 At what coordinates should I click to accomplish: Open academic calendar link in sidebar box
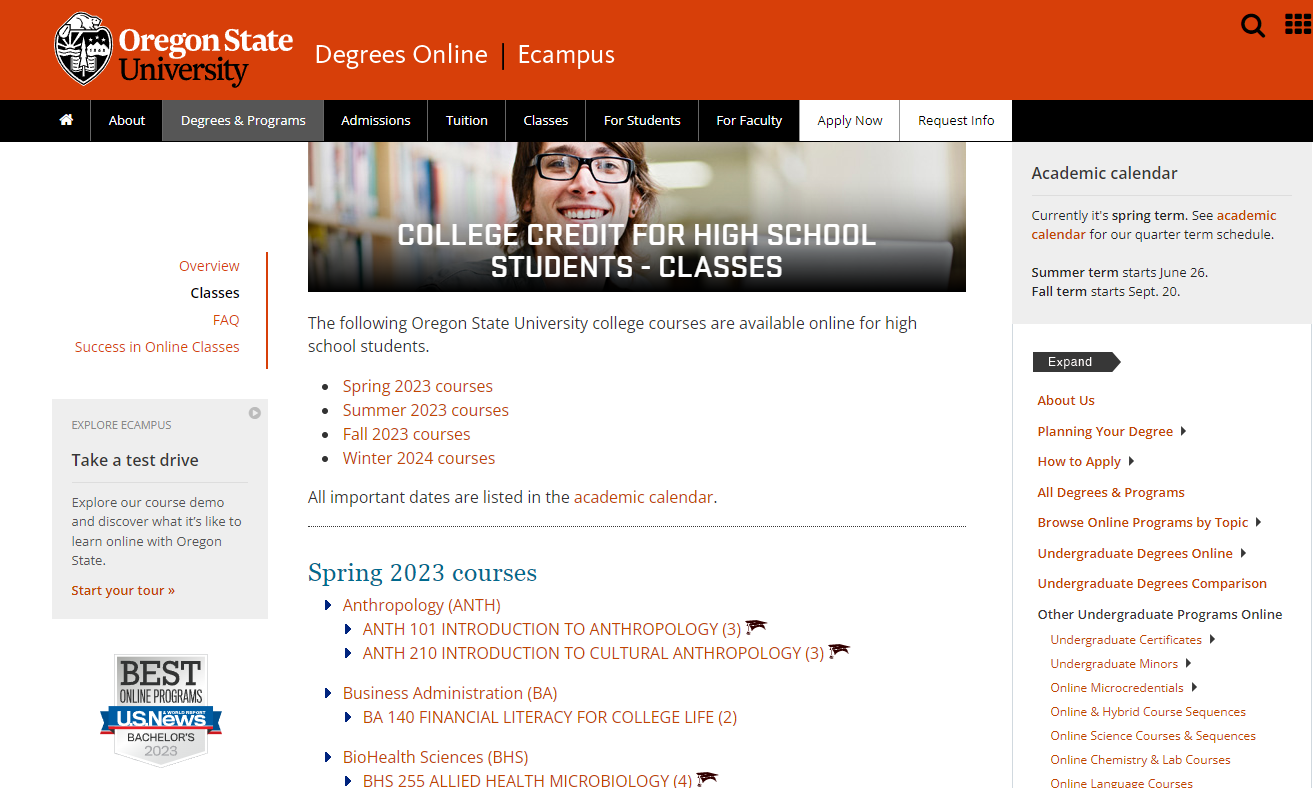1154,225
